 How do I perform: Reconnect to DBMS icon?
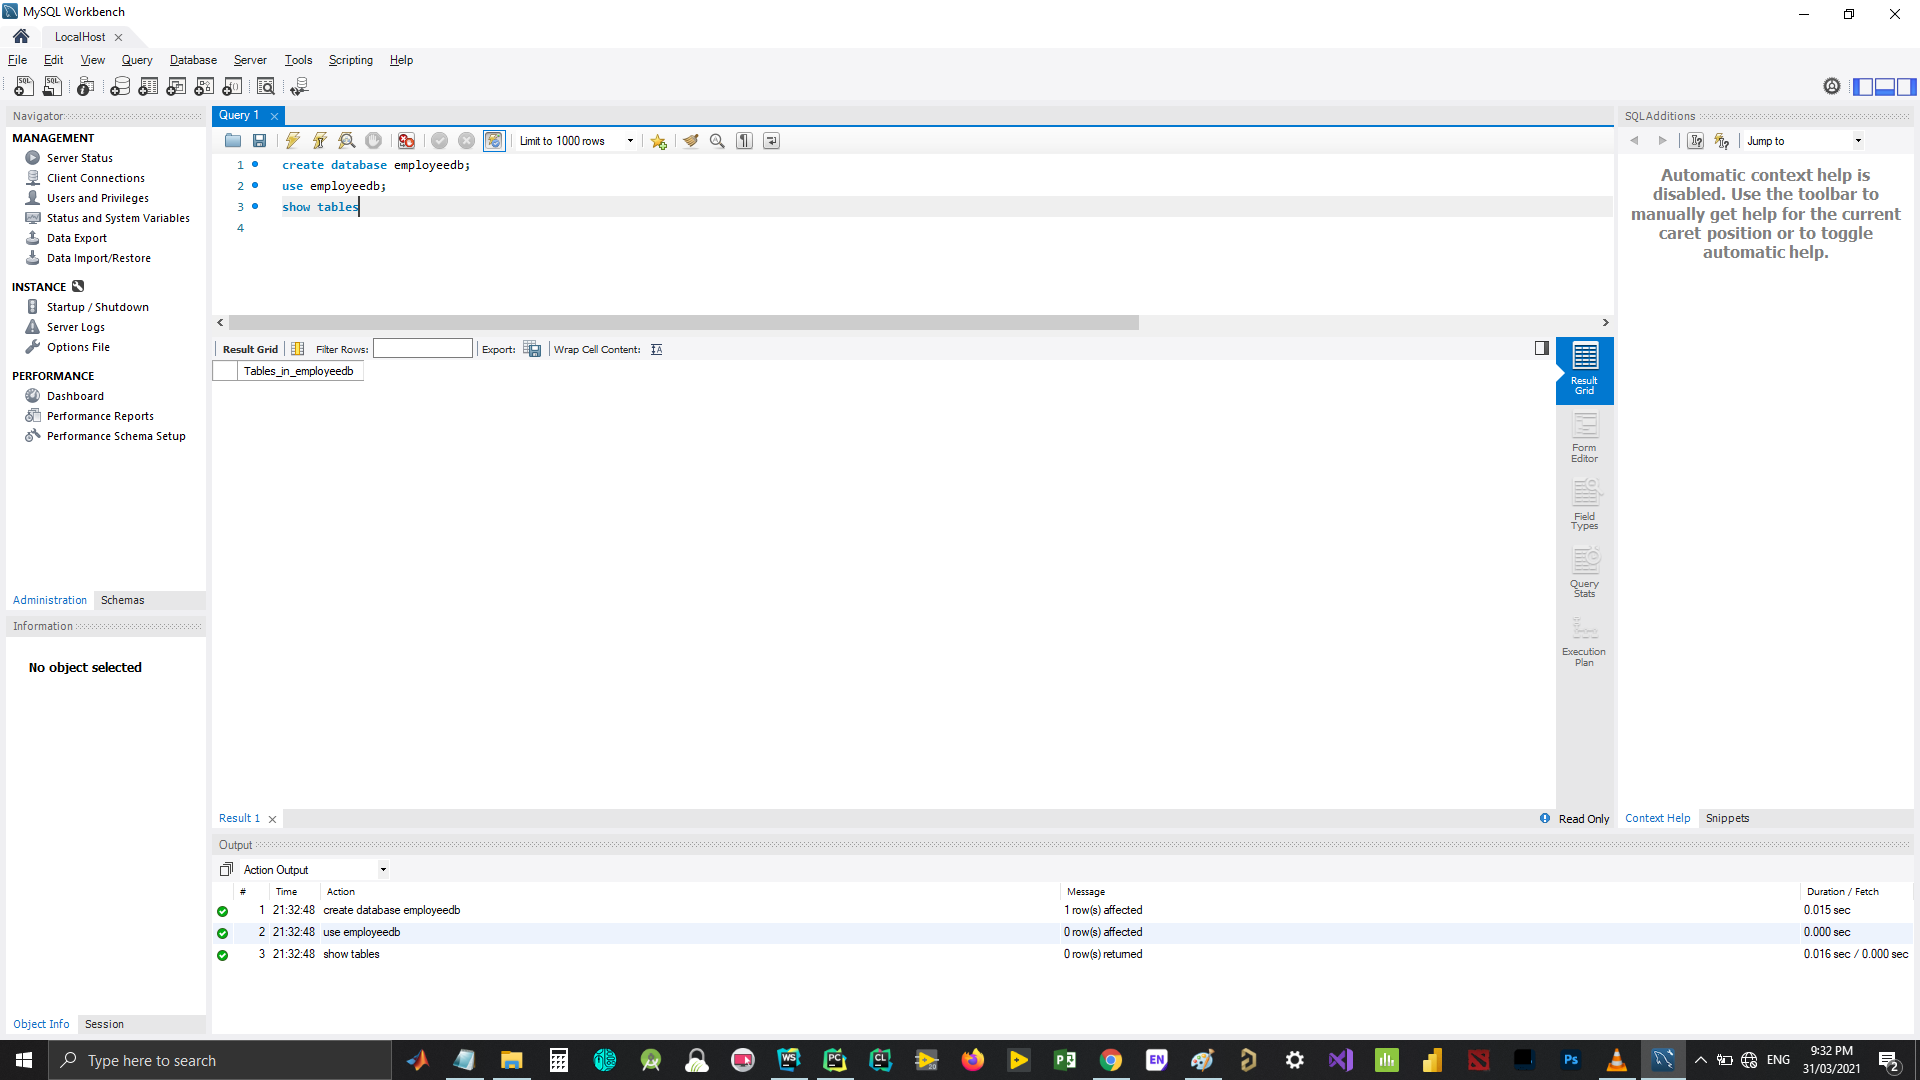coord(299,87)
